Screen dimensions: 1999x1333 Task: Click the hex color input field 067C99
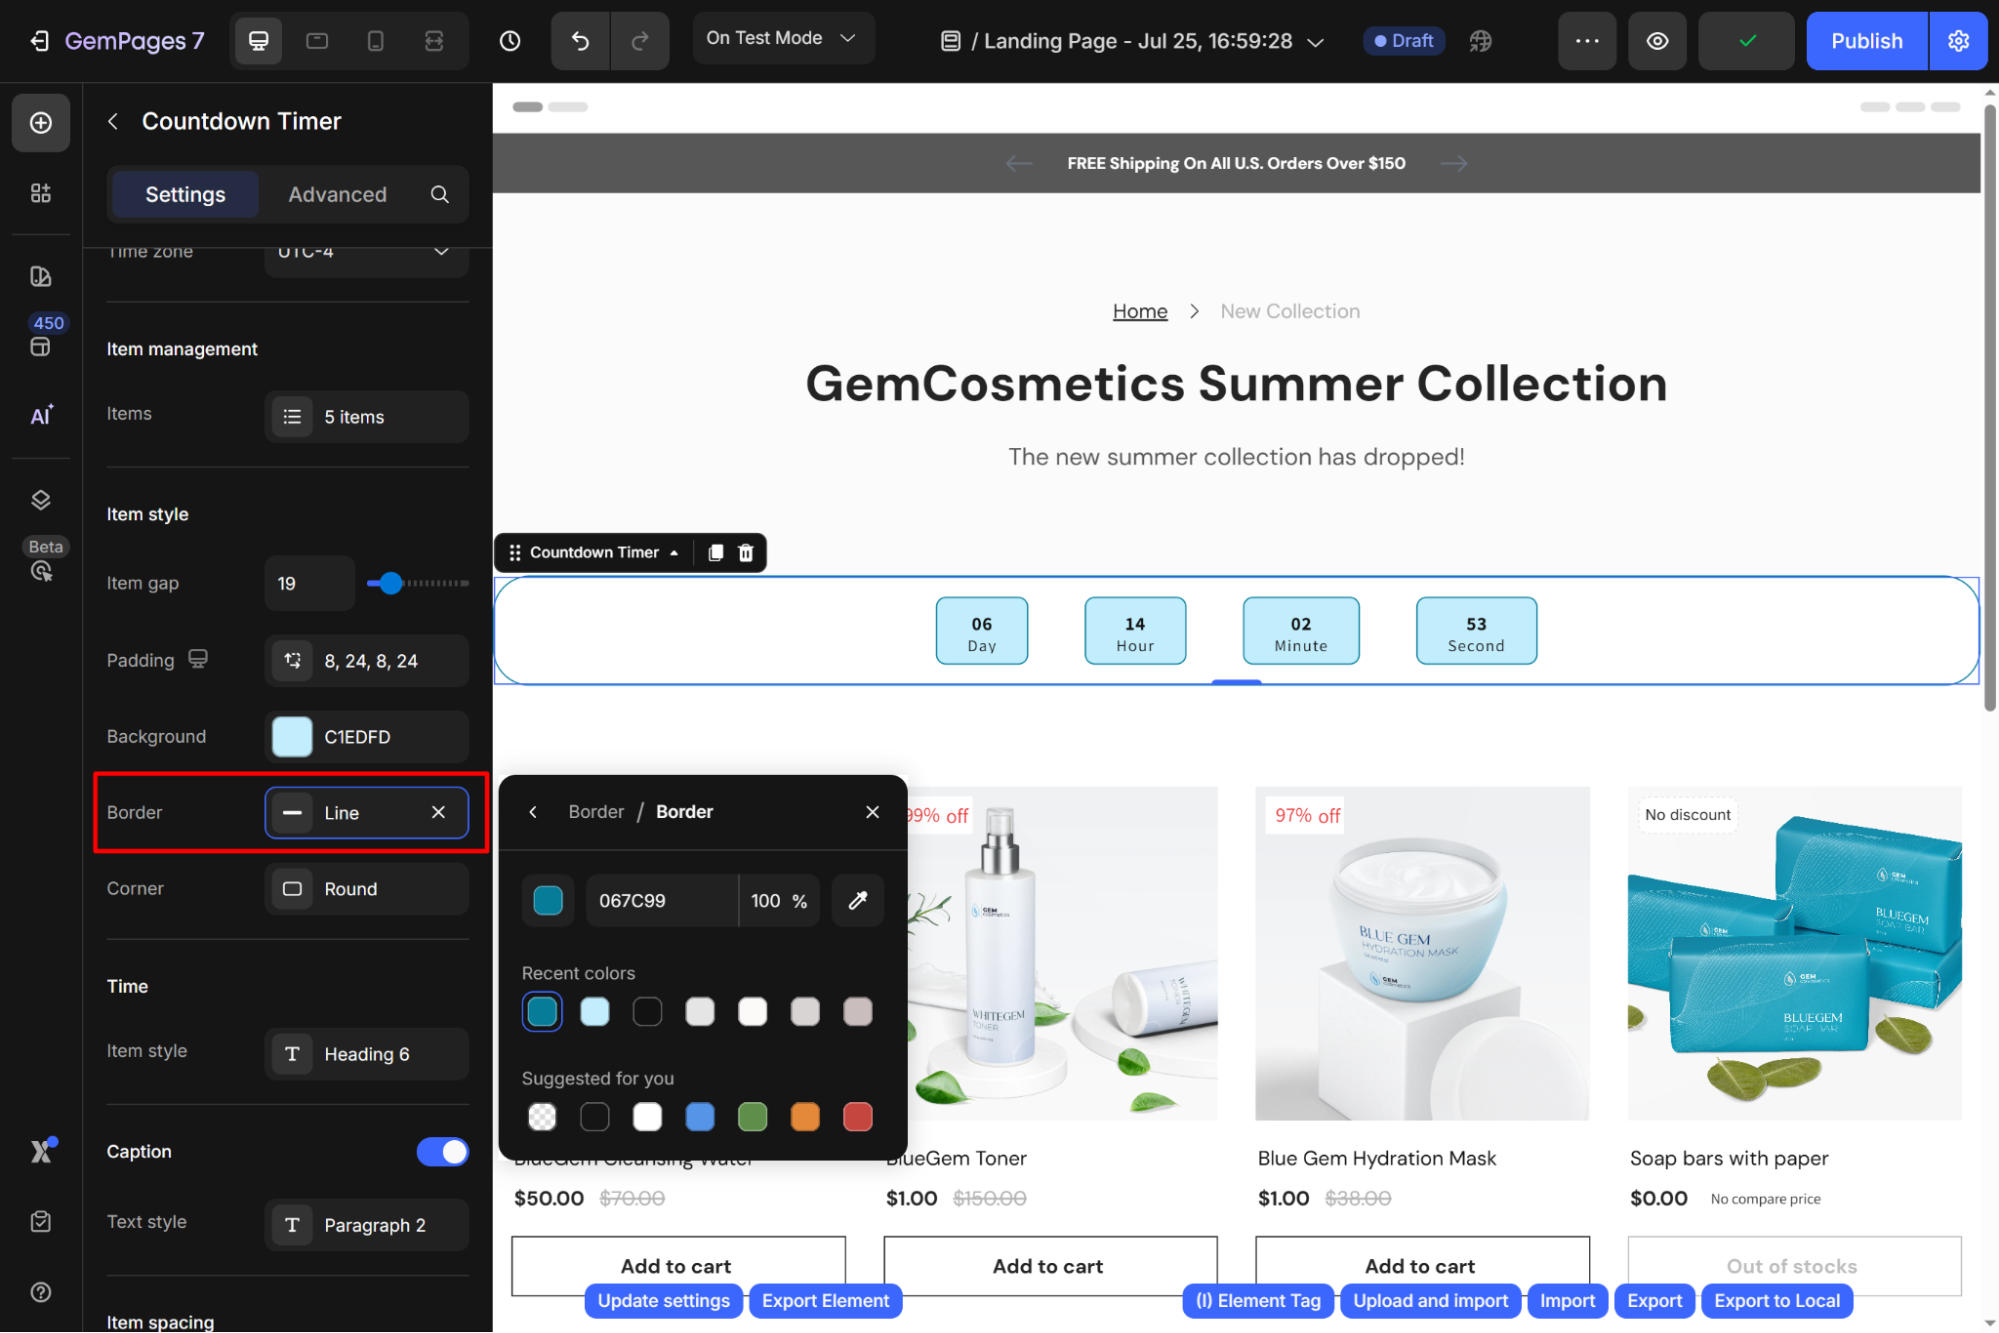tap(661, 900)
